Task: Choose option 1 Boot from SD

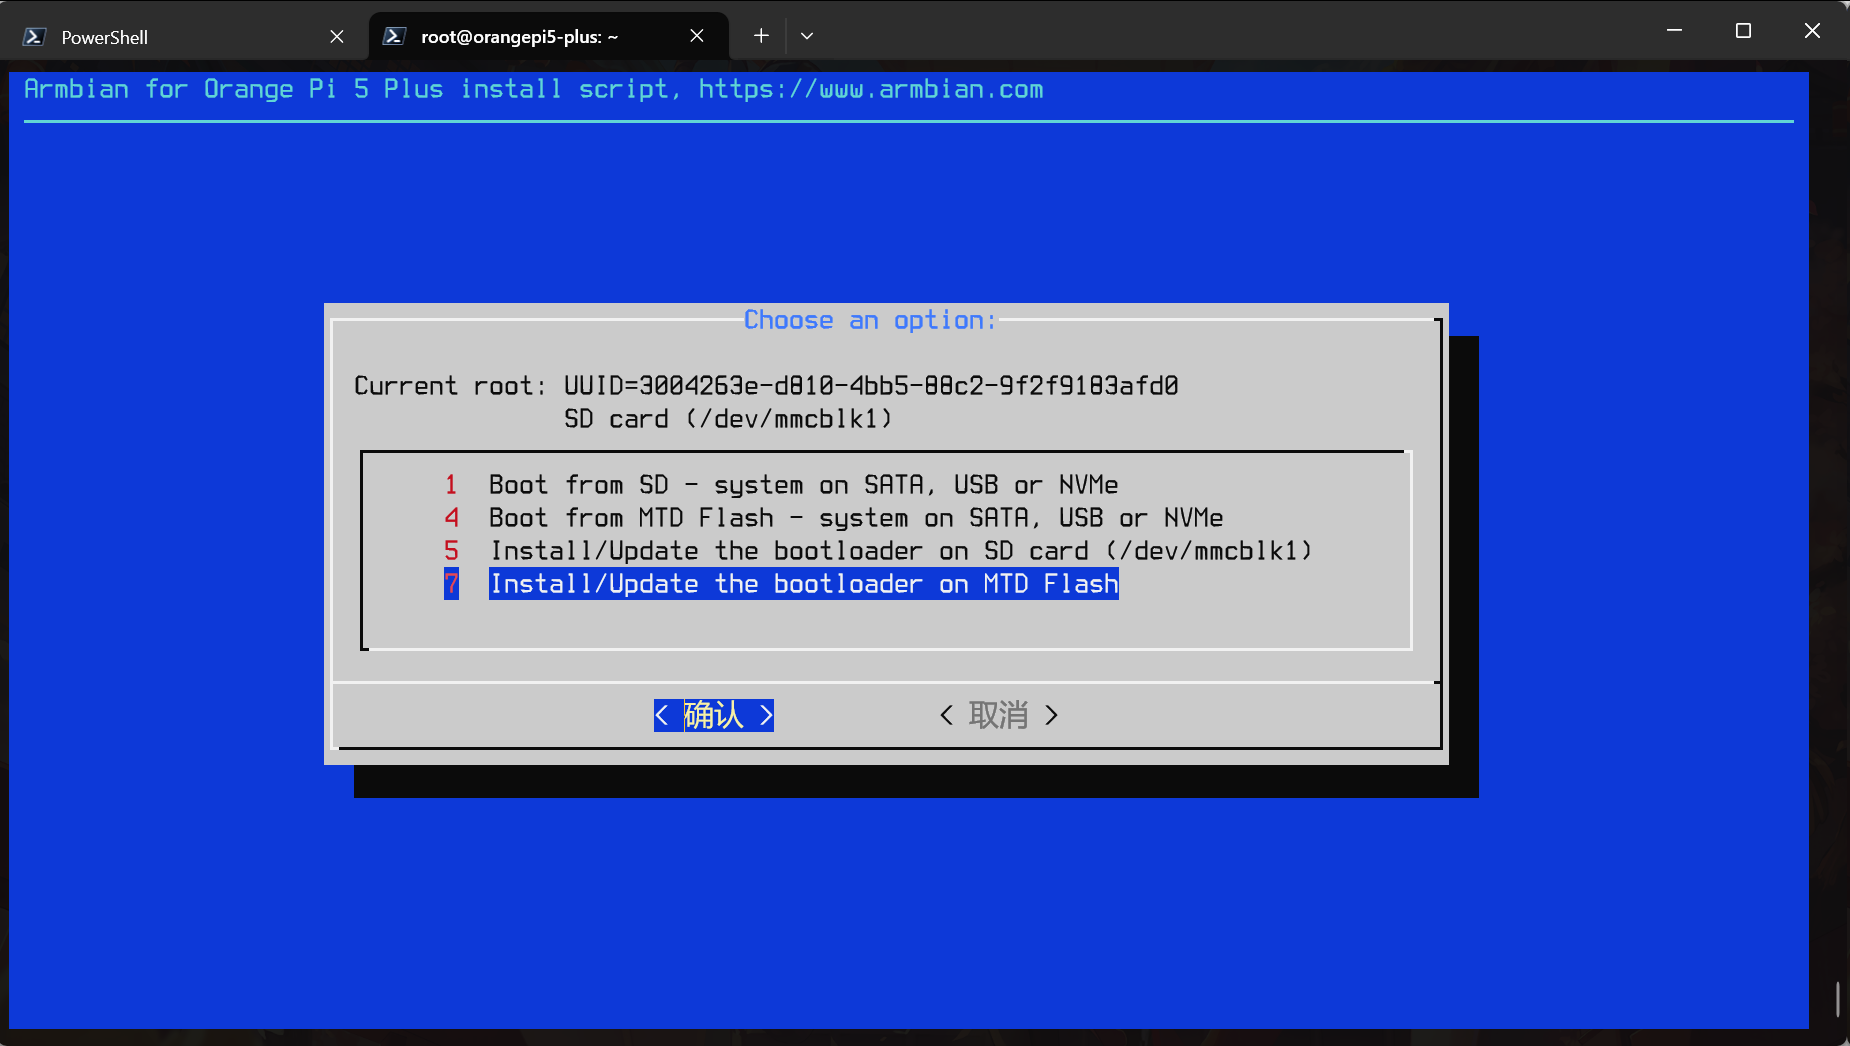Action: point(781,485)
